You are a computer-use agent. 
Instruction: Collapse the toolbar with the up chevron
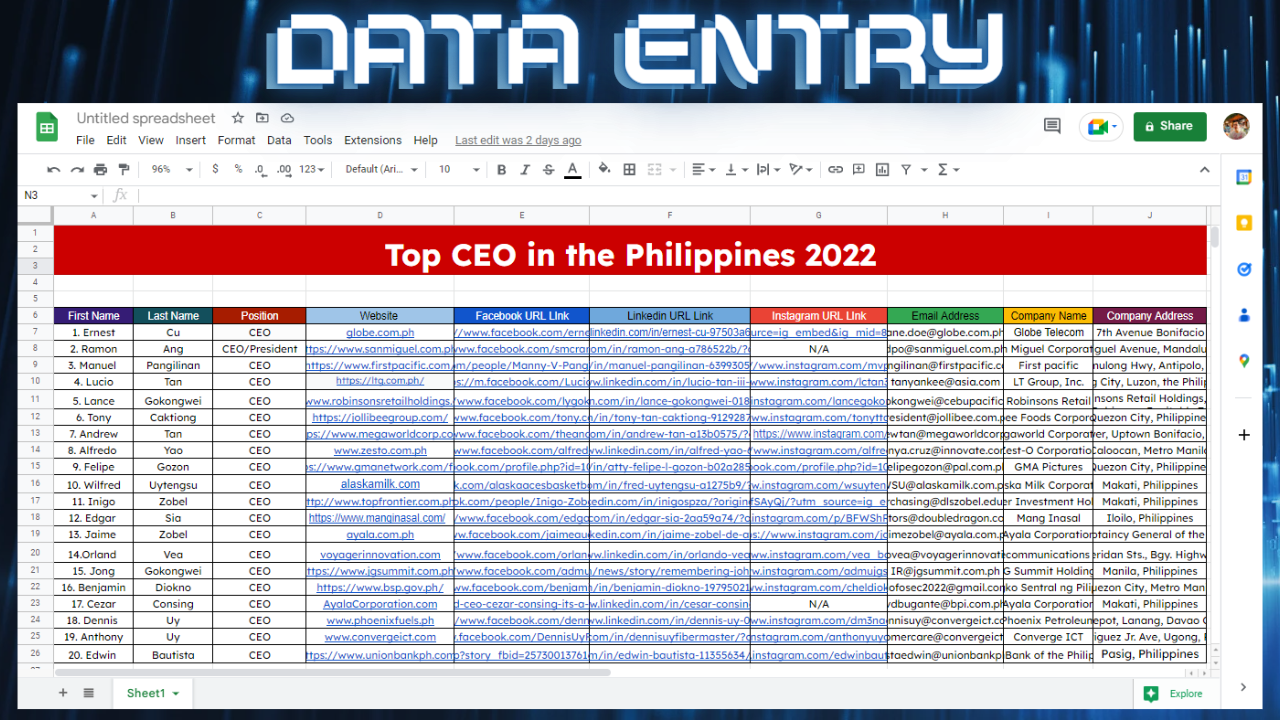point(1205,170)
